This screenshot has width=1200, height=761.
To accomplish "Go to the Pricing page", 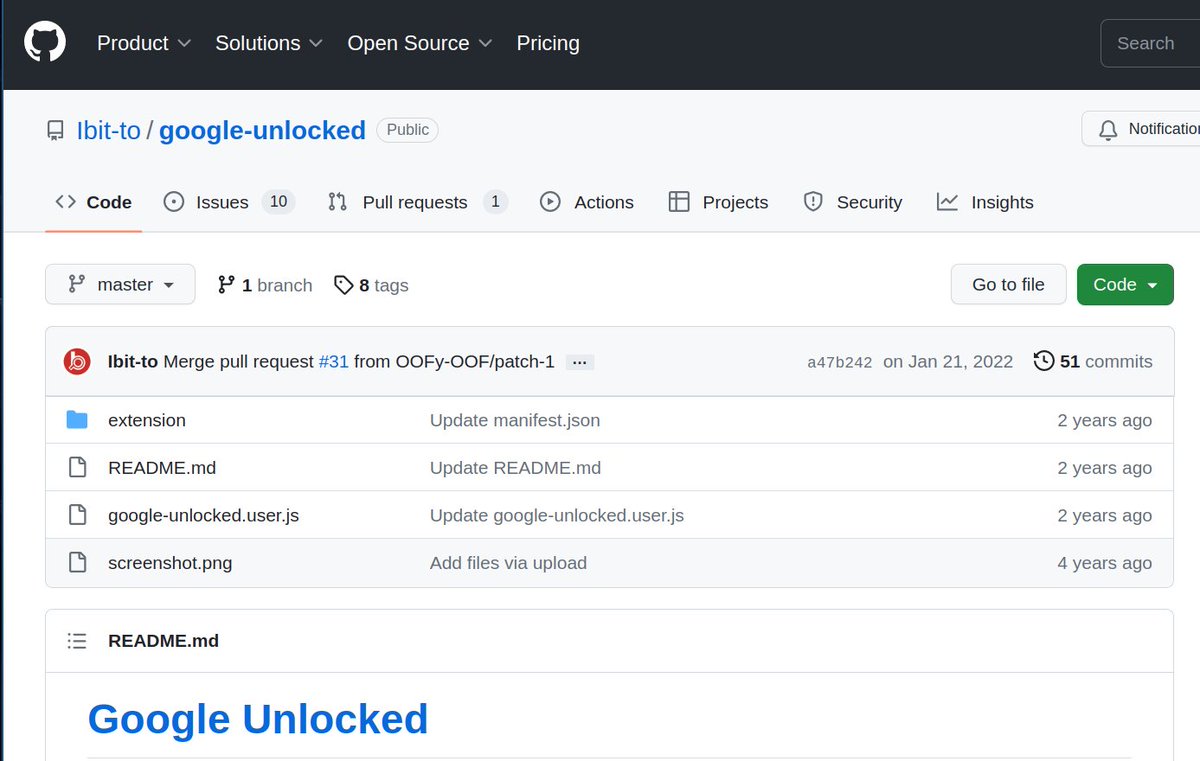I will (548, 43).
